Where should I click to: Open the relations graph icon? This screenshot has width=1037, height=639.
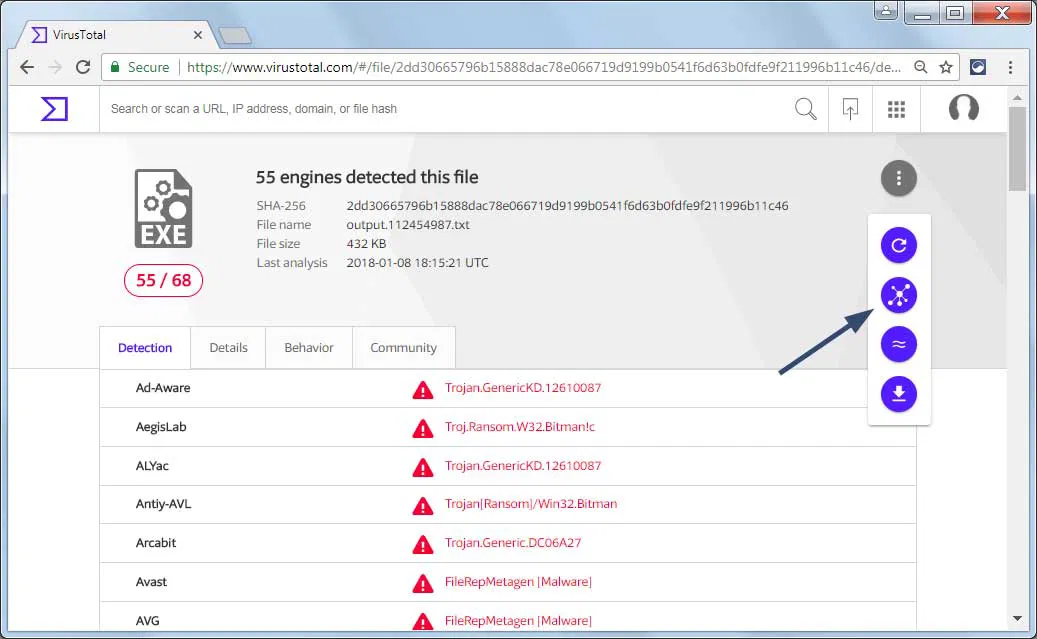[x=898, y=294]
